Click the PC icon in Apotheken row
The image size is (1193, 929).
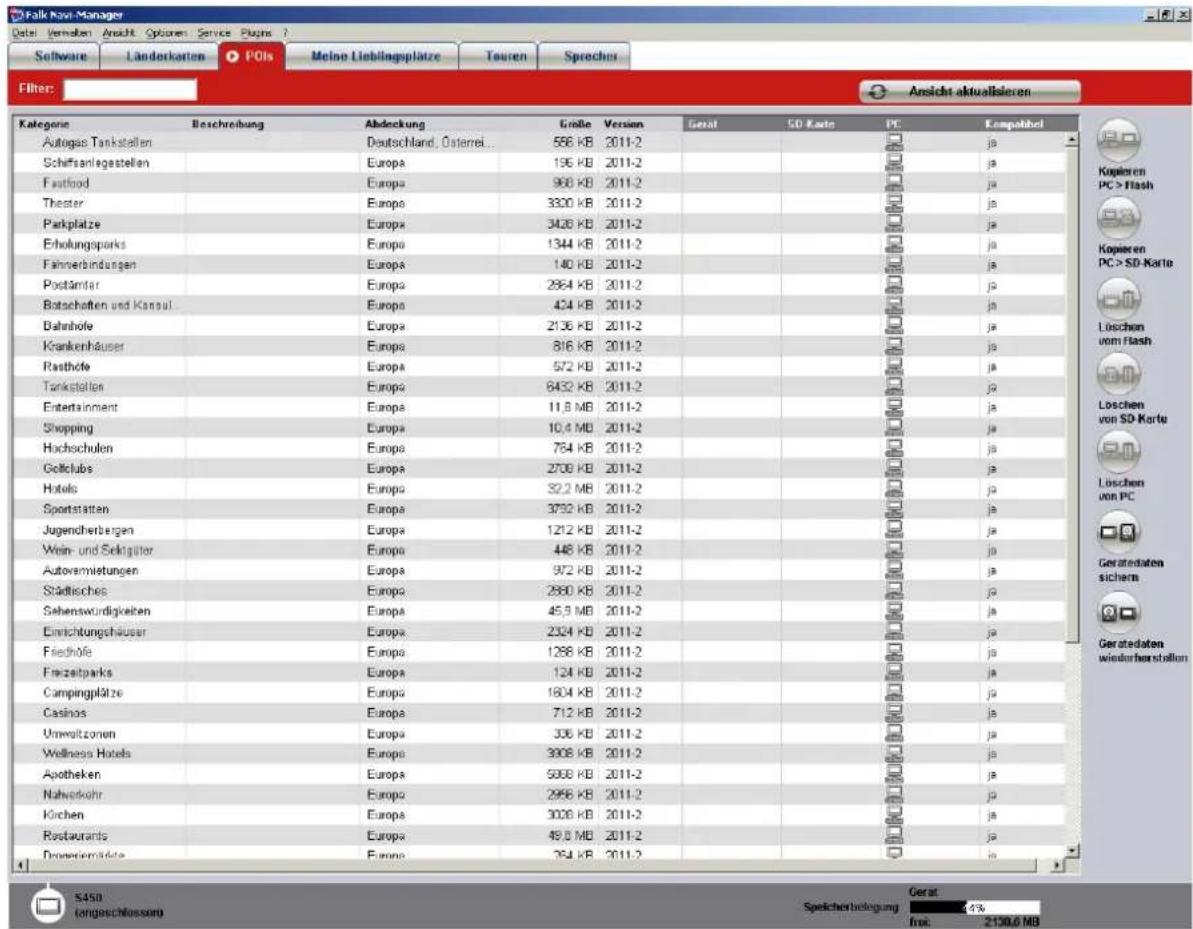coord(895,774)
